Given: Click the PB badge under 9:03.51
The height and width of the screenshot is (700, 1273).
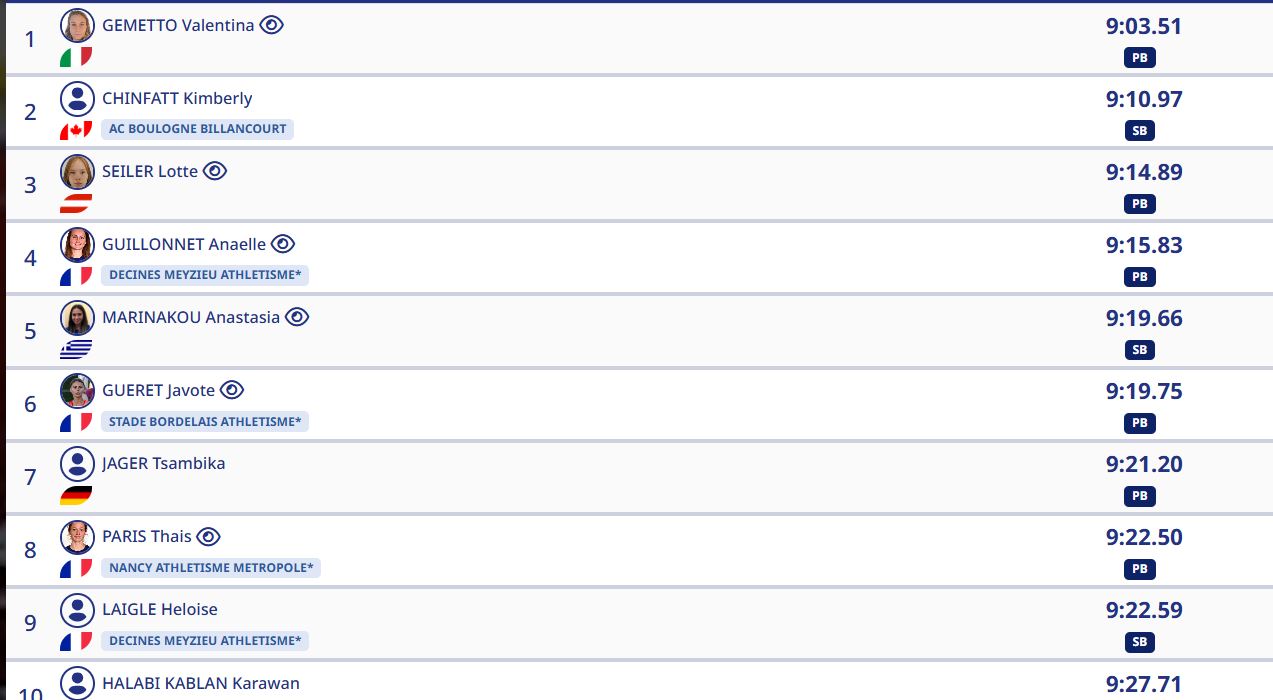Looking at the screenshot, I should (x=1140, y=58).
